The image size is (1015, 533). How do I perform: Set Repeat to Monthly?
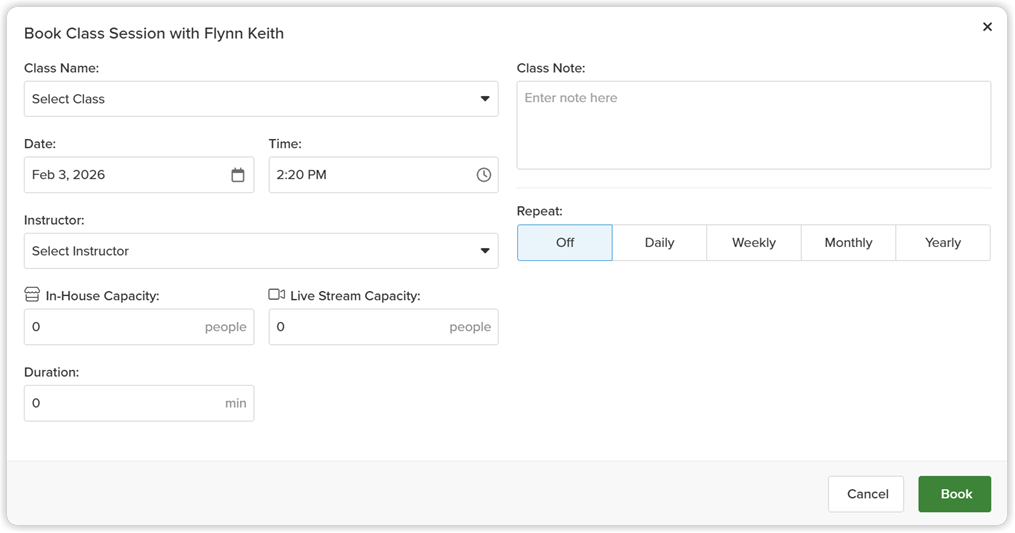click(x=848, y=243)
